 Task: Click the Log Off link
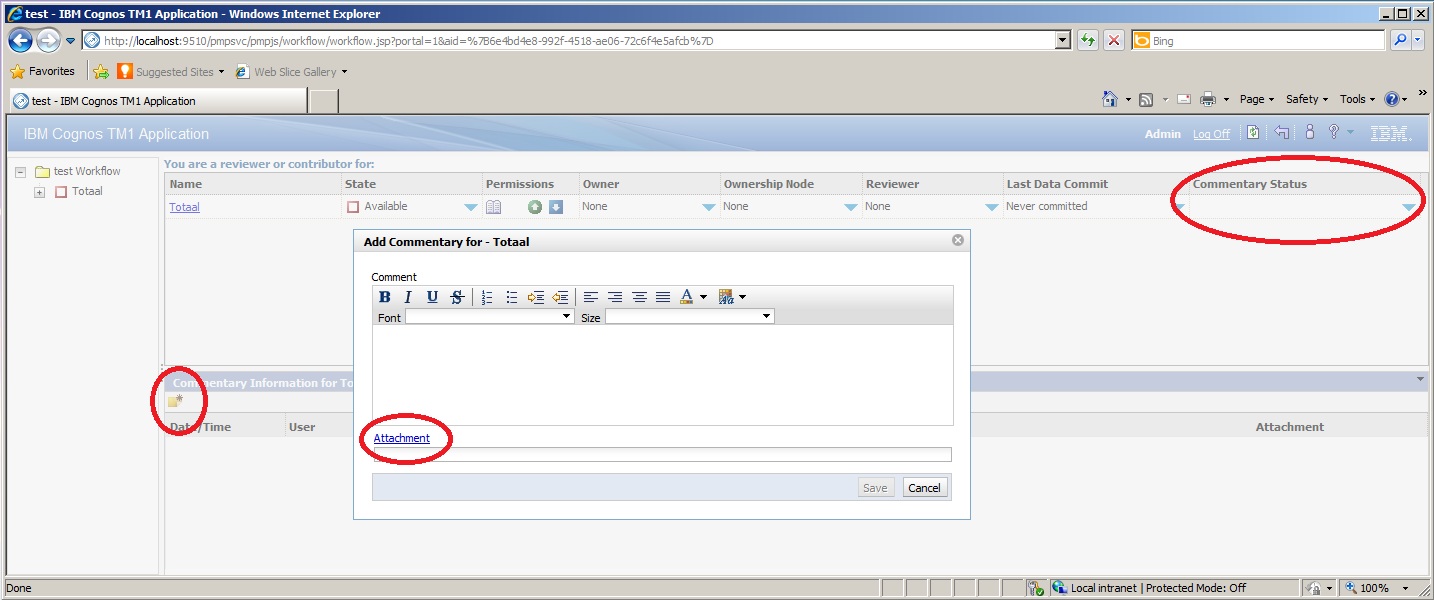tap(1211, 134)
